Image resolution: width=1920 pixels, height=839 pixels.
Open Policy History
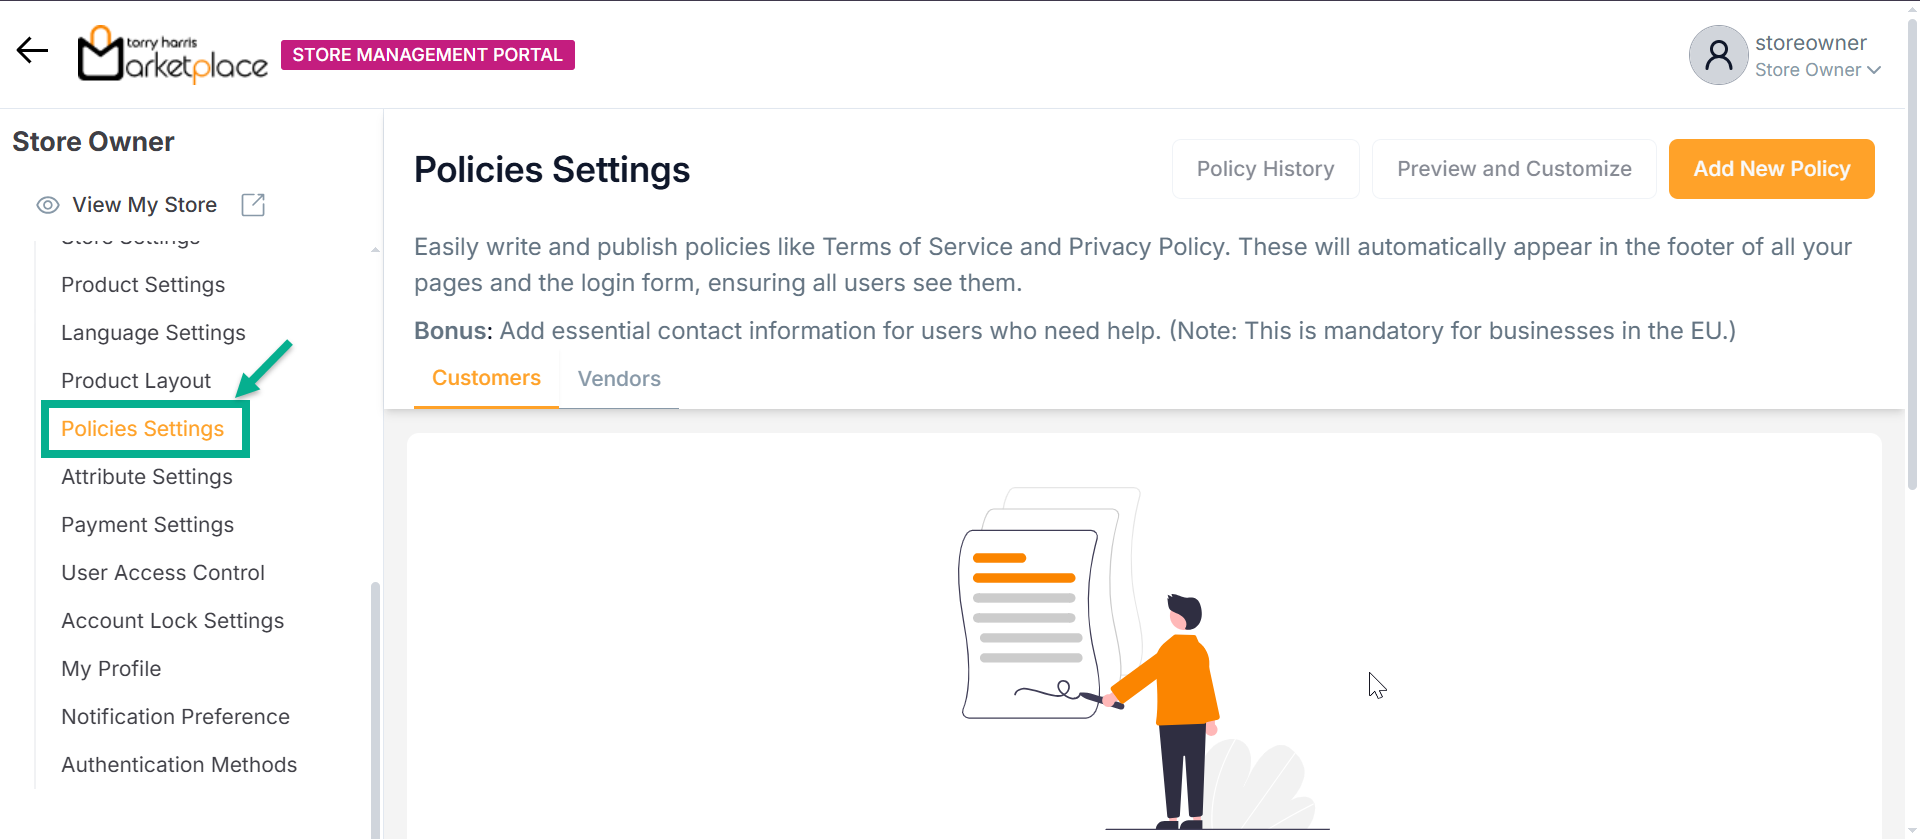click(x=1265, y=169)
